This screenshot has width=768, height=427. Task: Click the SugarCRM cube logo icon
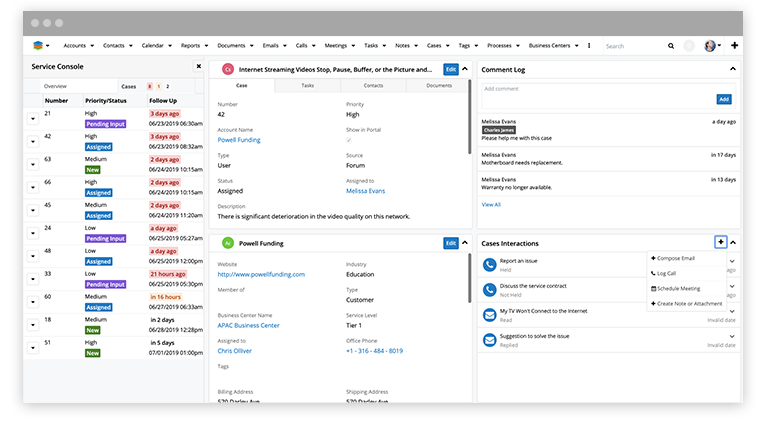38,46
